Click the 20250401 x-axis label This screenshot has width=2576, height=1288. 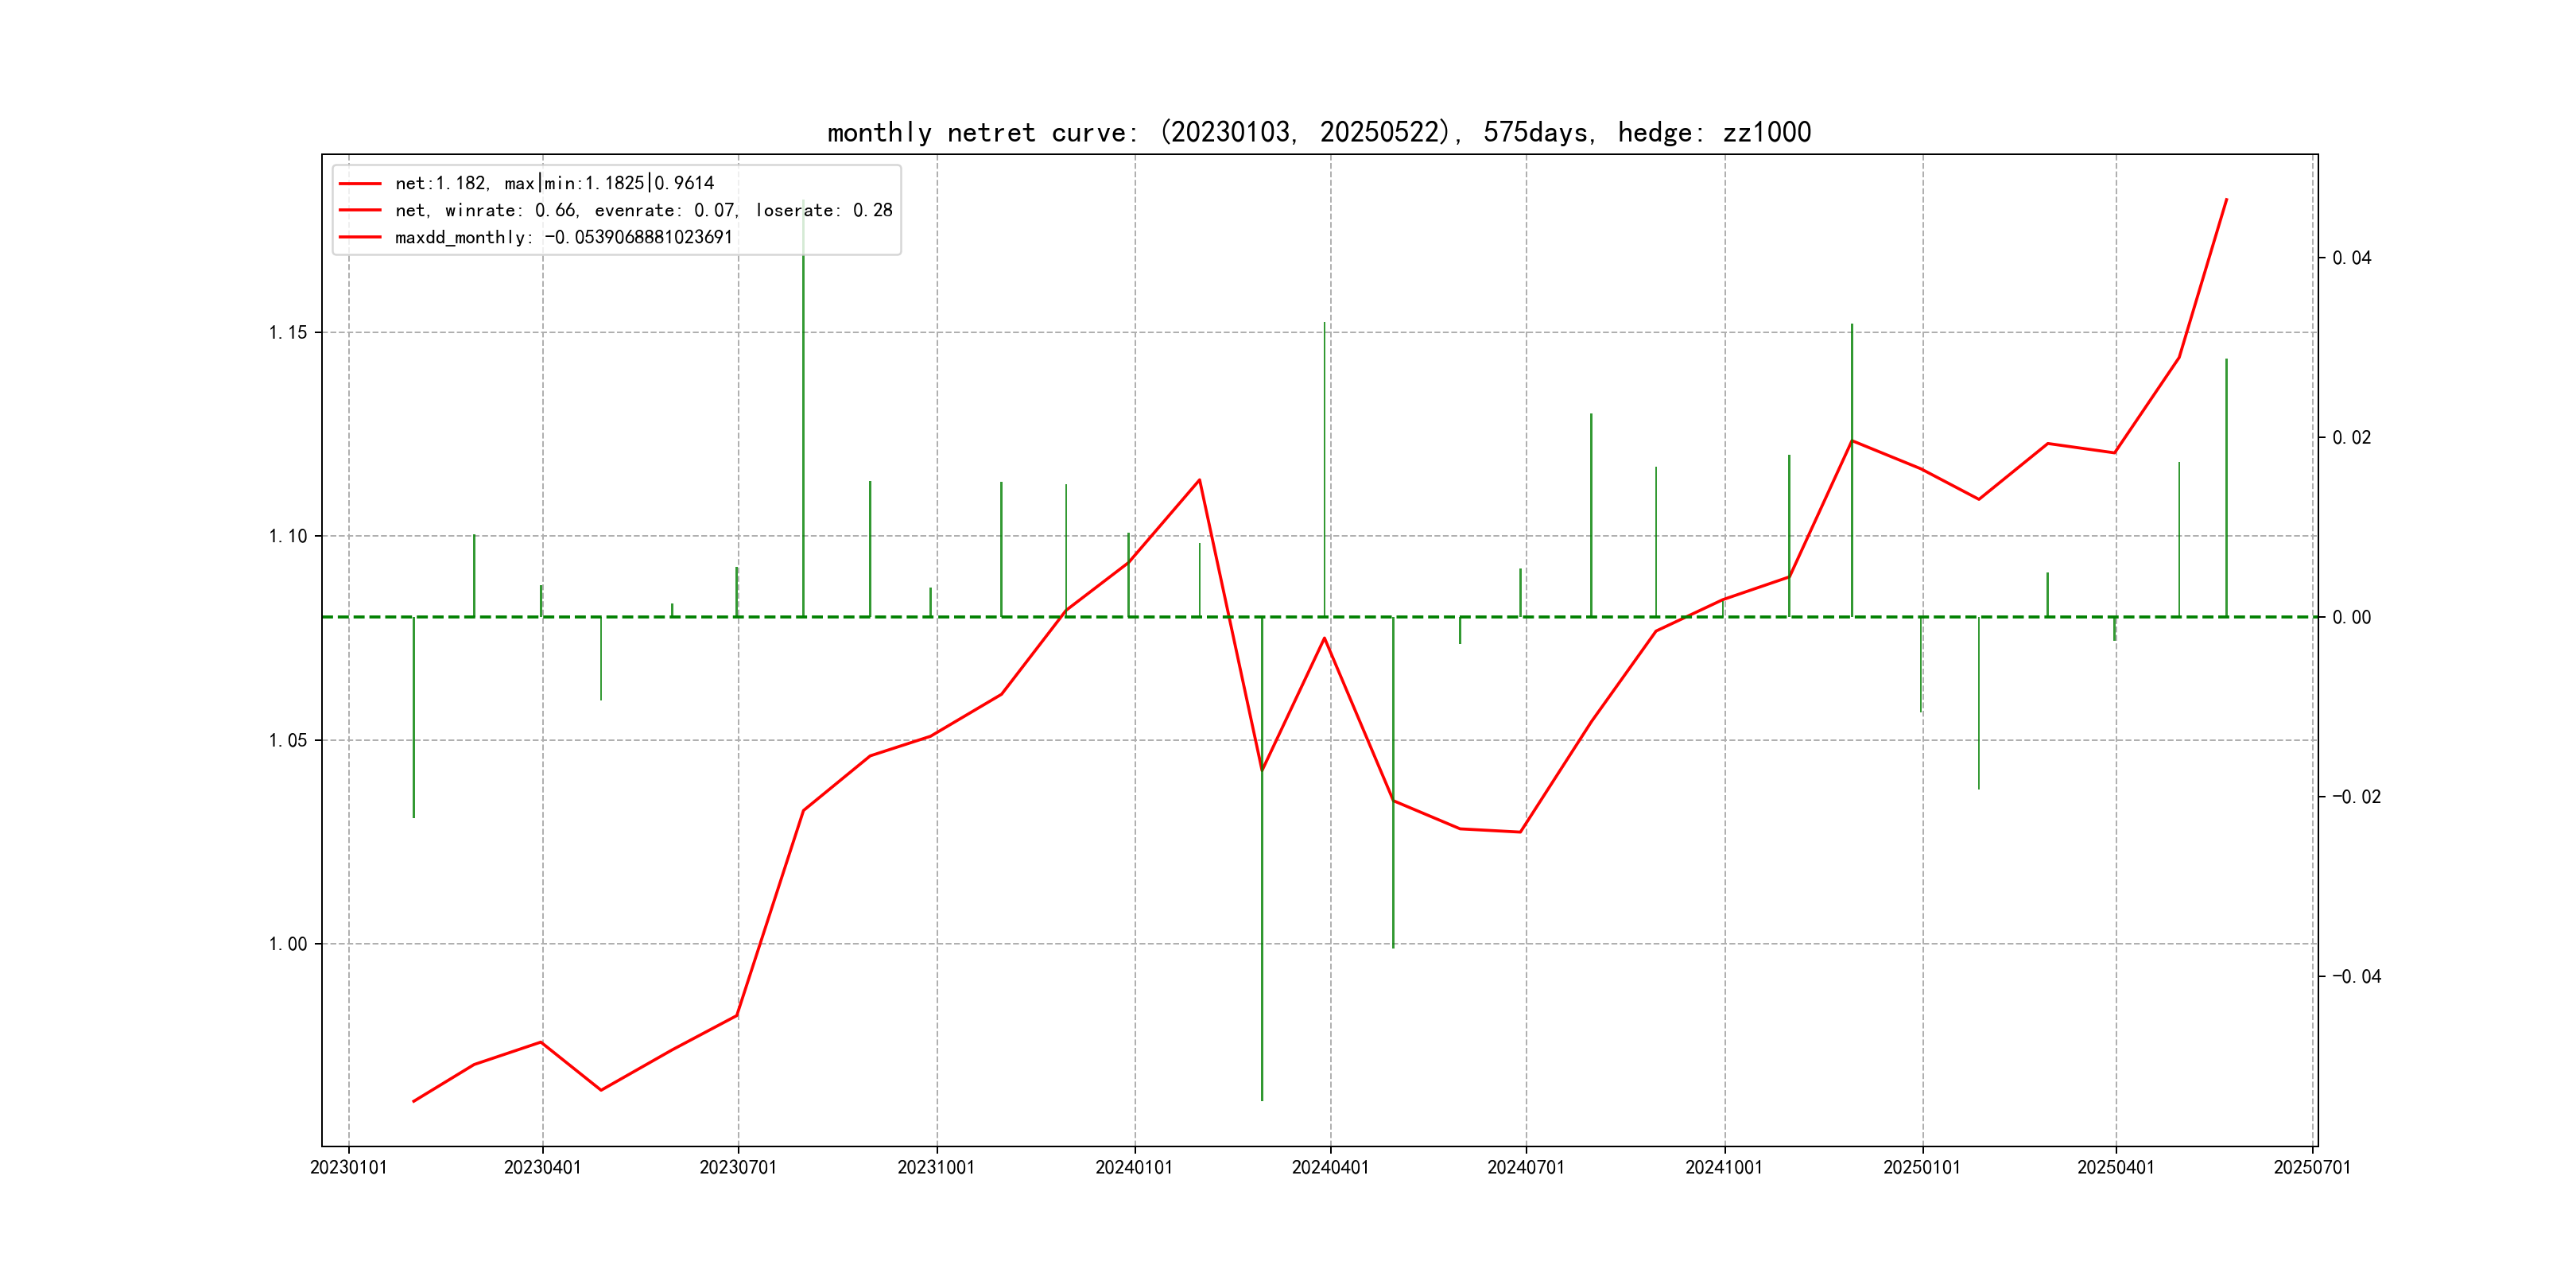(2116, 1167)
